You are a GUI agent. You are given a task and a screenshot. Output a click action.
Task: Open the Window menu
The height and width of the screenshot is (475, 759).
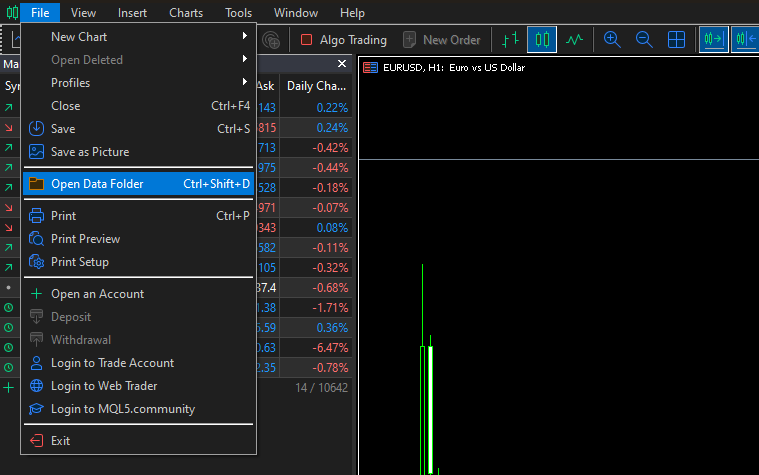click(296, 13)
